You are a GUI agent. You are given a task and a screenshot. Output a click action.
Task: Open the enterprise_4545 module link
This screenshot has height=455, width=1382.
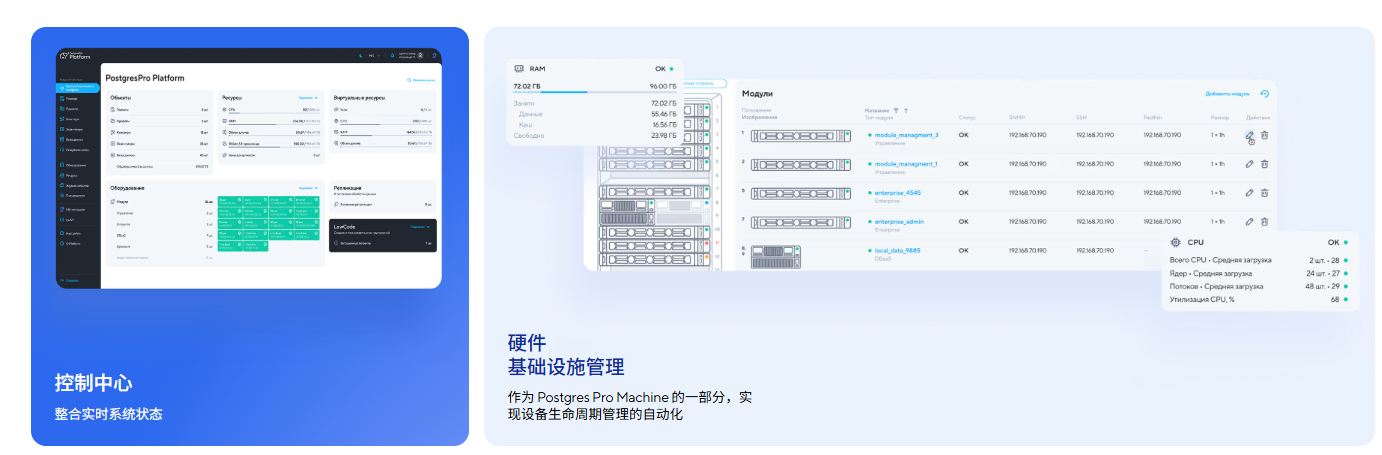899,192
